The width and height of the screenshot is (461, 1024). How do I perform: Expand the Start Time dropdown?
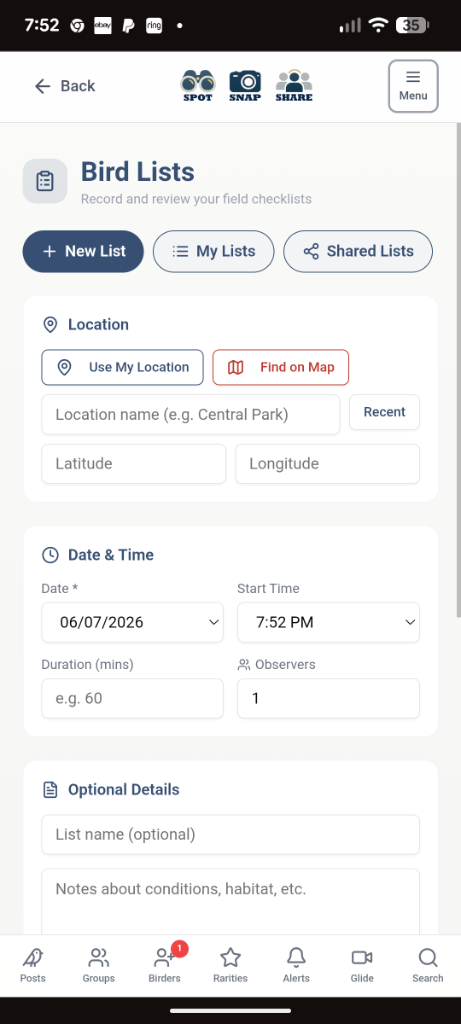click(328, 622)
